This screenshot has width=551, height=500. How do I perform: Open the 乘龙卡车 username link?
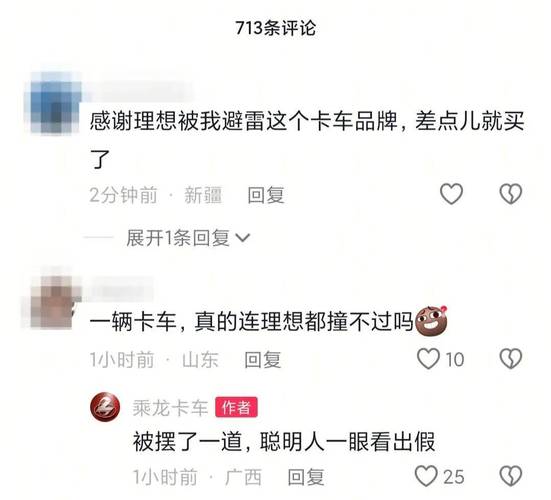(170, 408)
